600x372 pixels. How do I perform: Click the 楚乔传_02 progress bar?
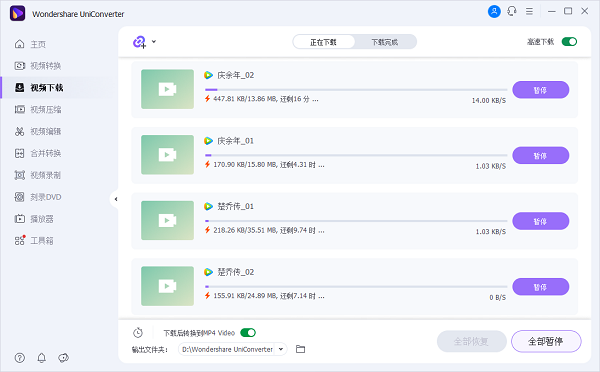(356, 286)
